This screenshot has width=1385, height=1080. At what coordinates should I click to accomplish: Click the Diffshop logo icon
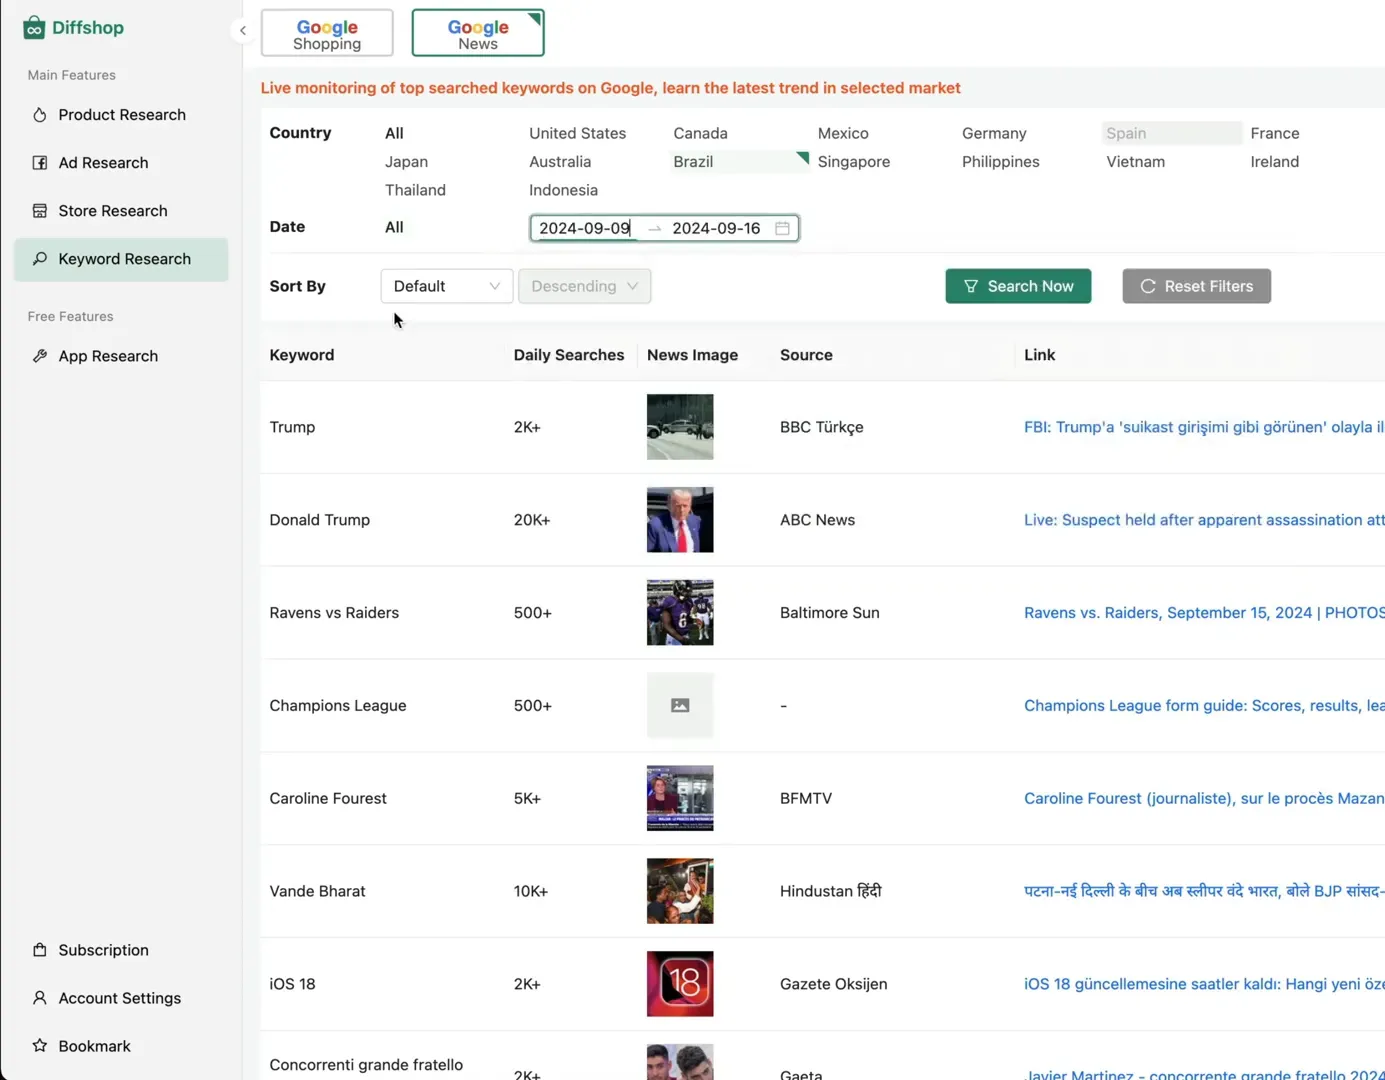click(x=34, y=27)
